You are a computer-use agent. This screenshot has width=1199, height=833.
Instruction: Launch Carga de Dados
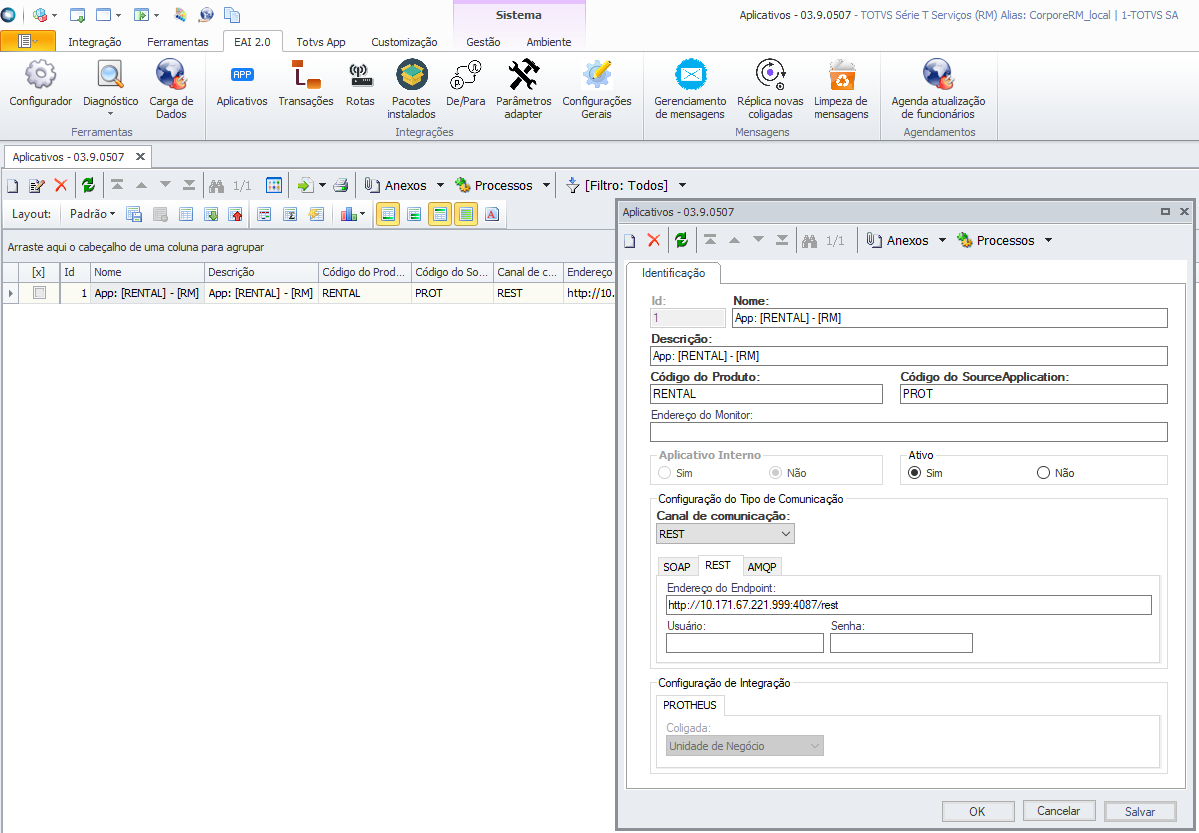(171, 89)
